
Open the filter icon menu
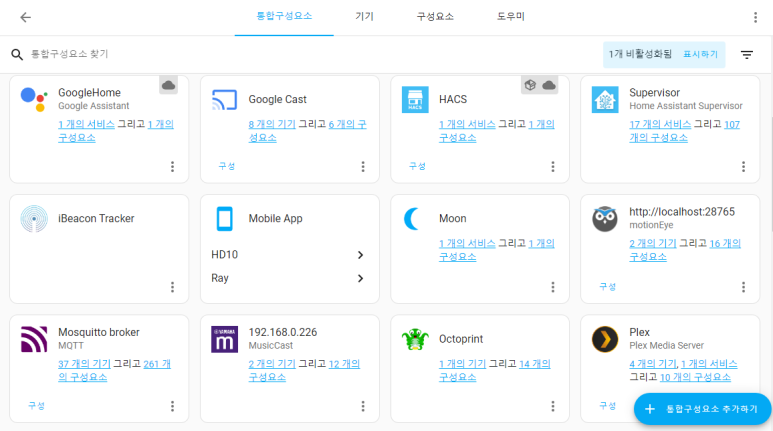747,55
